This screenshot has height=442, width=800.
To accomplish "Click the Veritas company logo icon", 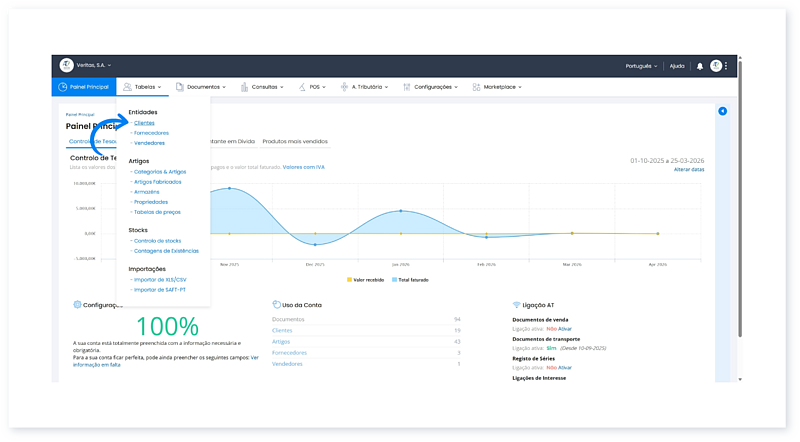I will tap(67, 65).
